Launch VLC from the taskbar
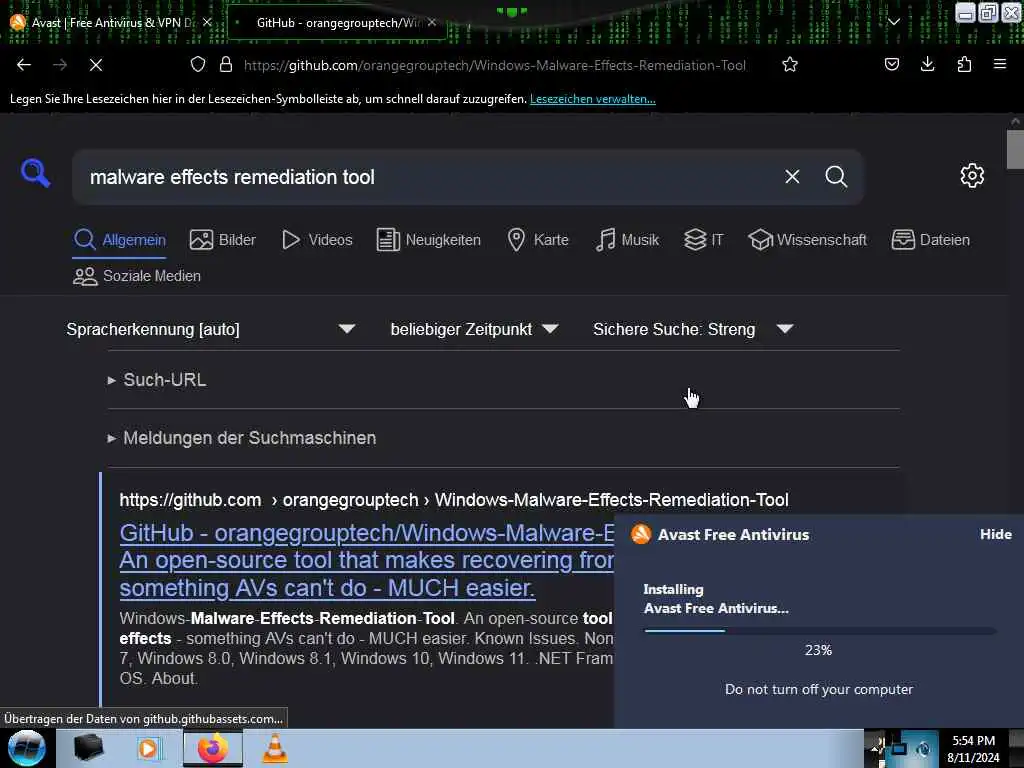 tap(275, 748)
